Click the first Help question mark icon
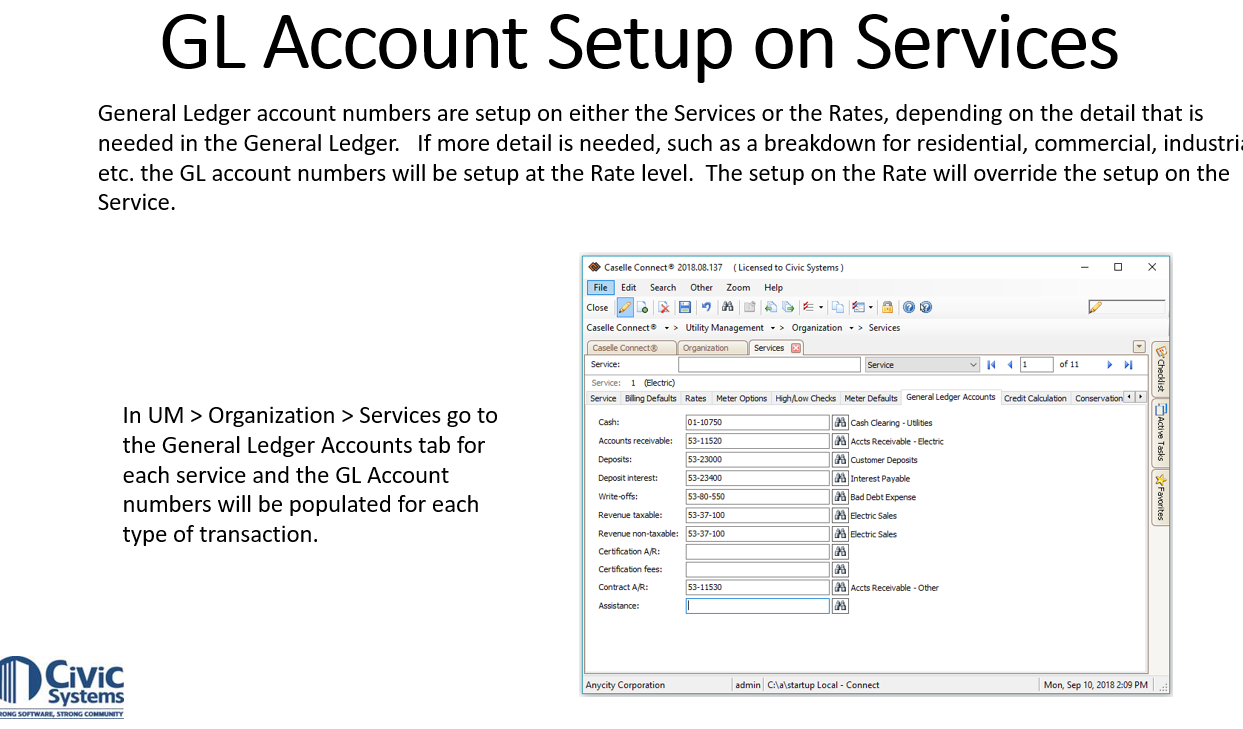1243x729 pixels. pos(909,307)
